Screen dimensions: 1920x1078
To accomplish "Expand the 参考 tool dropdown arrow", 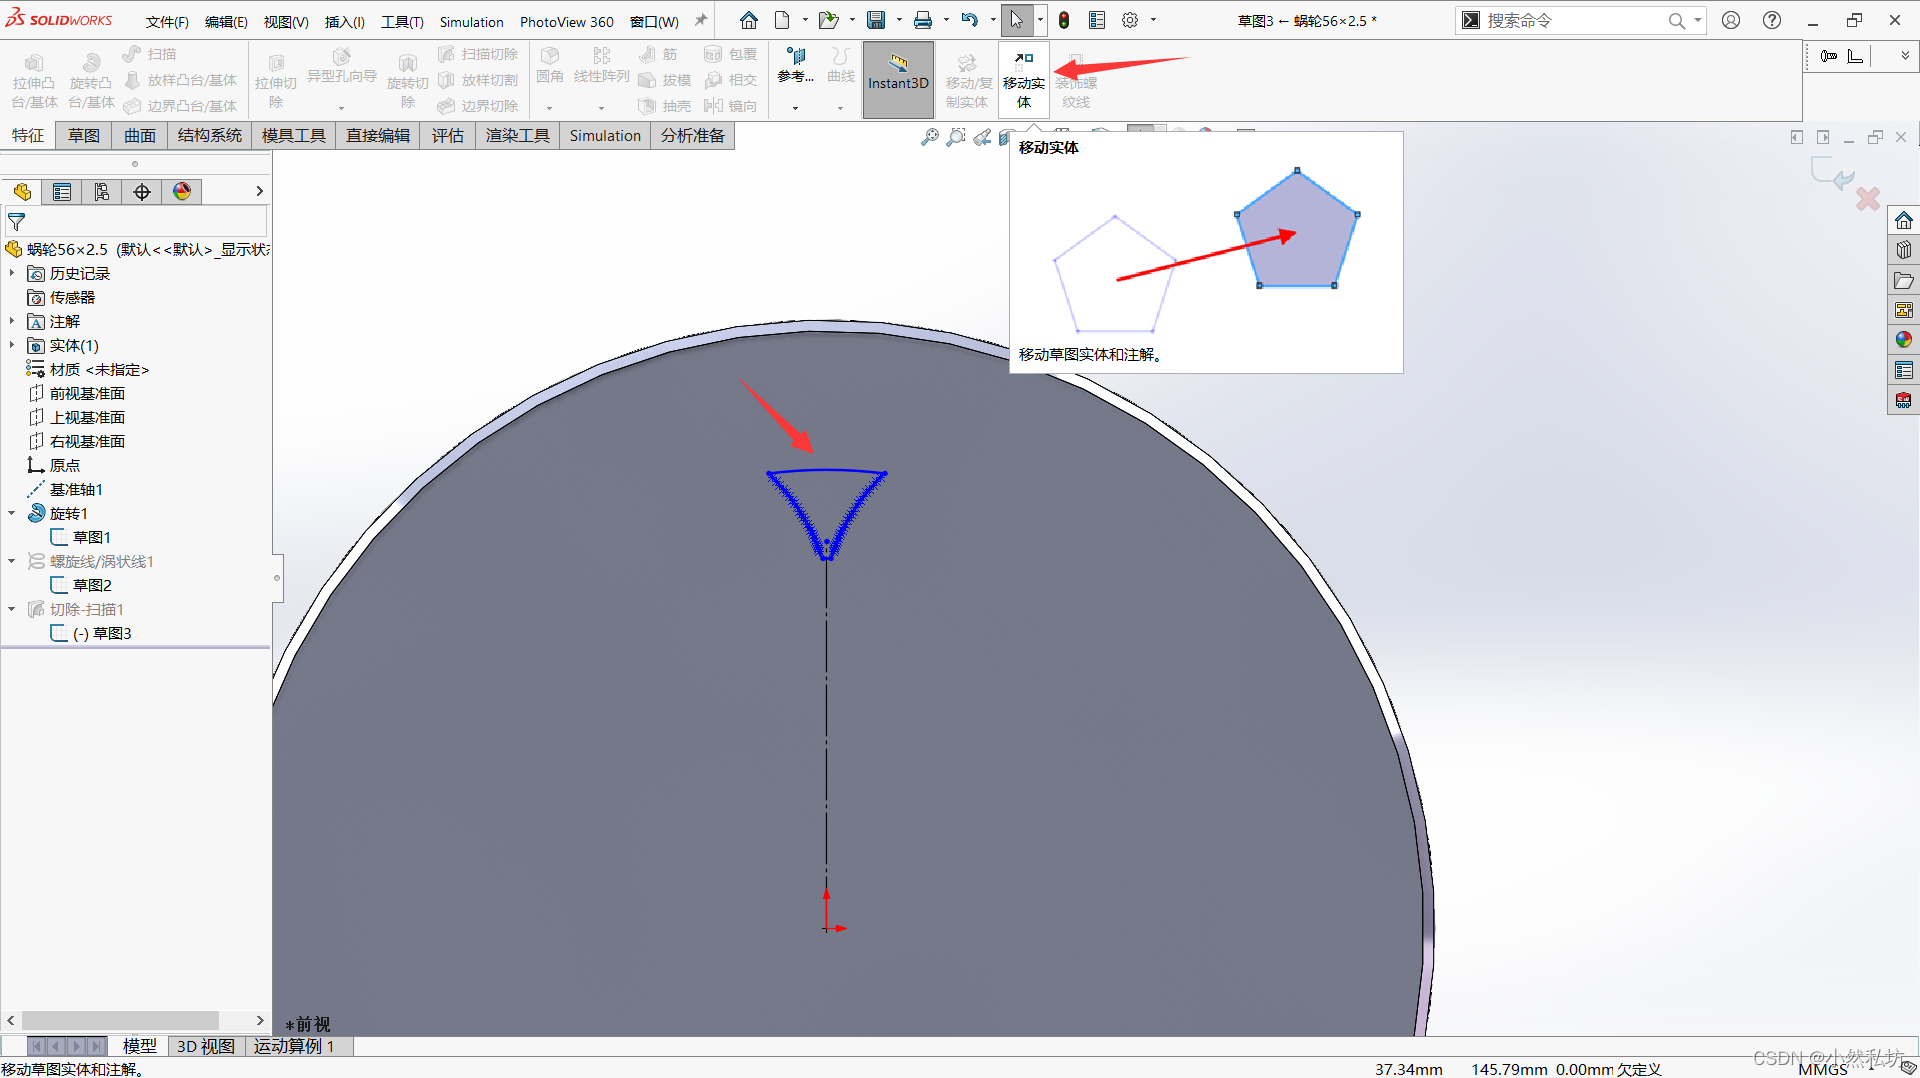I will tap(796, 107).
